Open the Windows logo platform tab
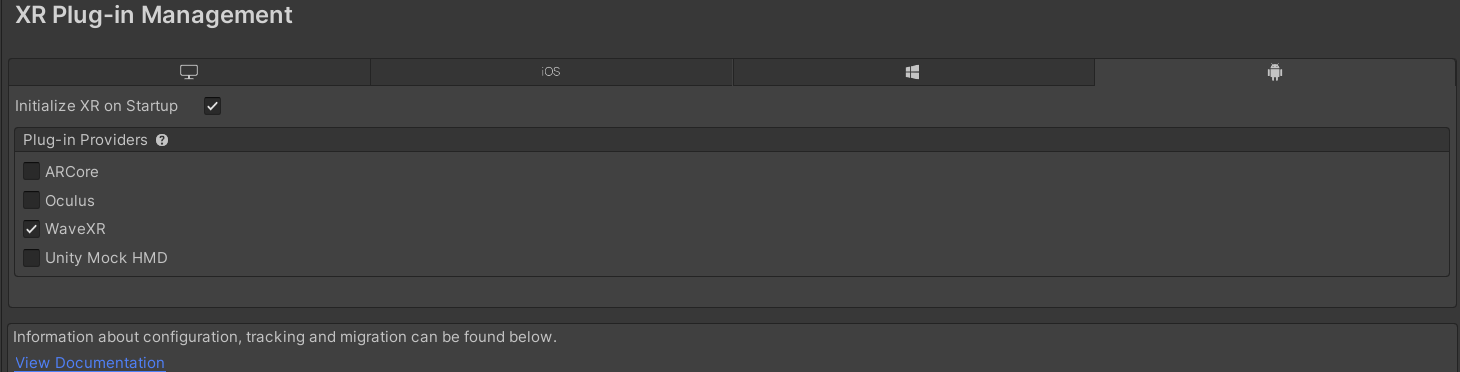This screenshot has width=1460, height=372. pyautogui.click(x=912, y=72)
